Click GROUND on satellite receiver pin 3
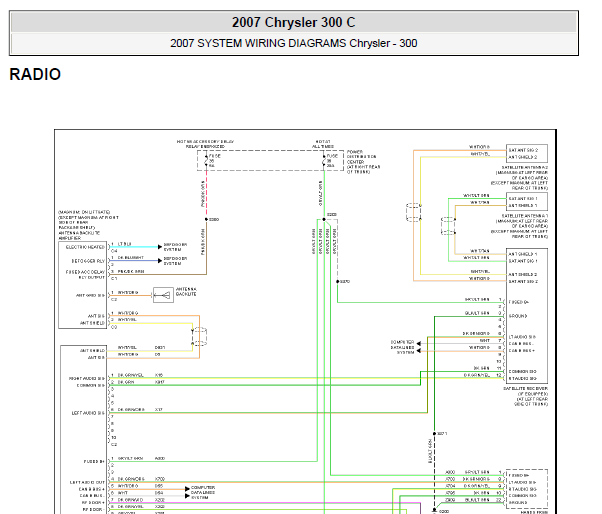Image resolution: width=602 pixels, height=514 pixels. pyautogui.click(x=518, y=316)
